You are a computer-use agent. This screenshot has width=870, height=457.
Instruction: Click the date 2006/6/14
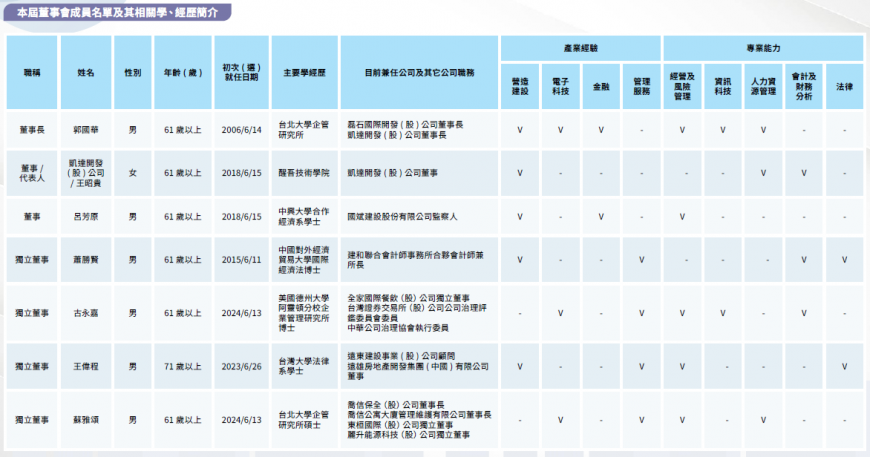[x=241, y=130]
